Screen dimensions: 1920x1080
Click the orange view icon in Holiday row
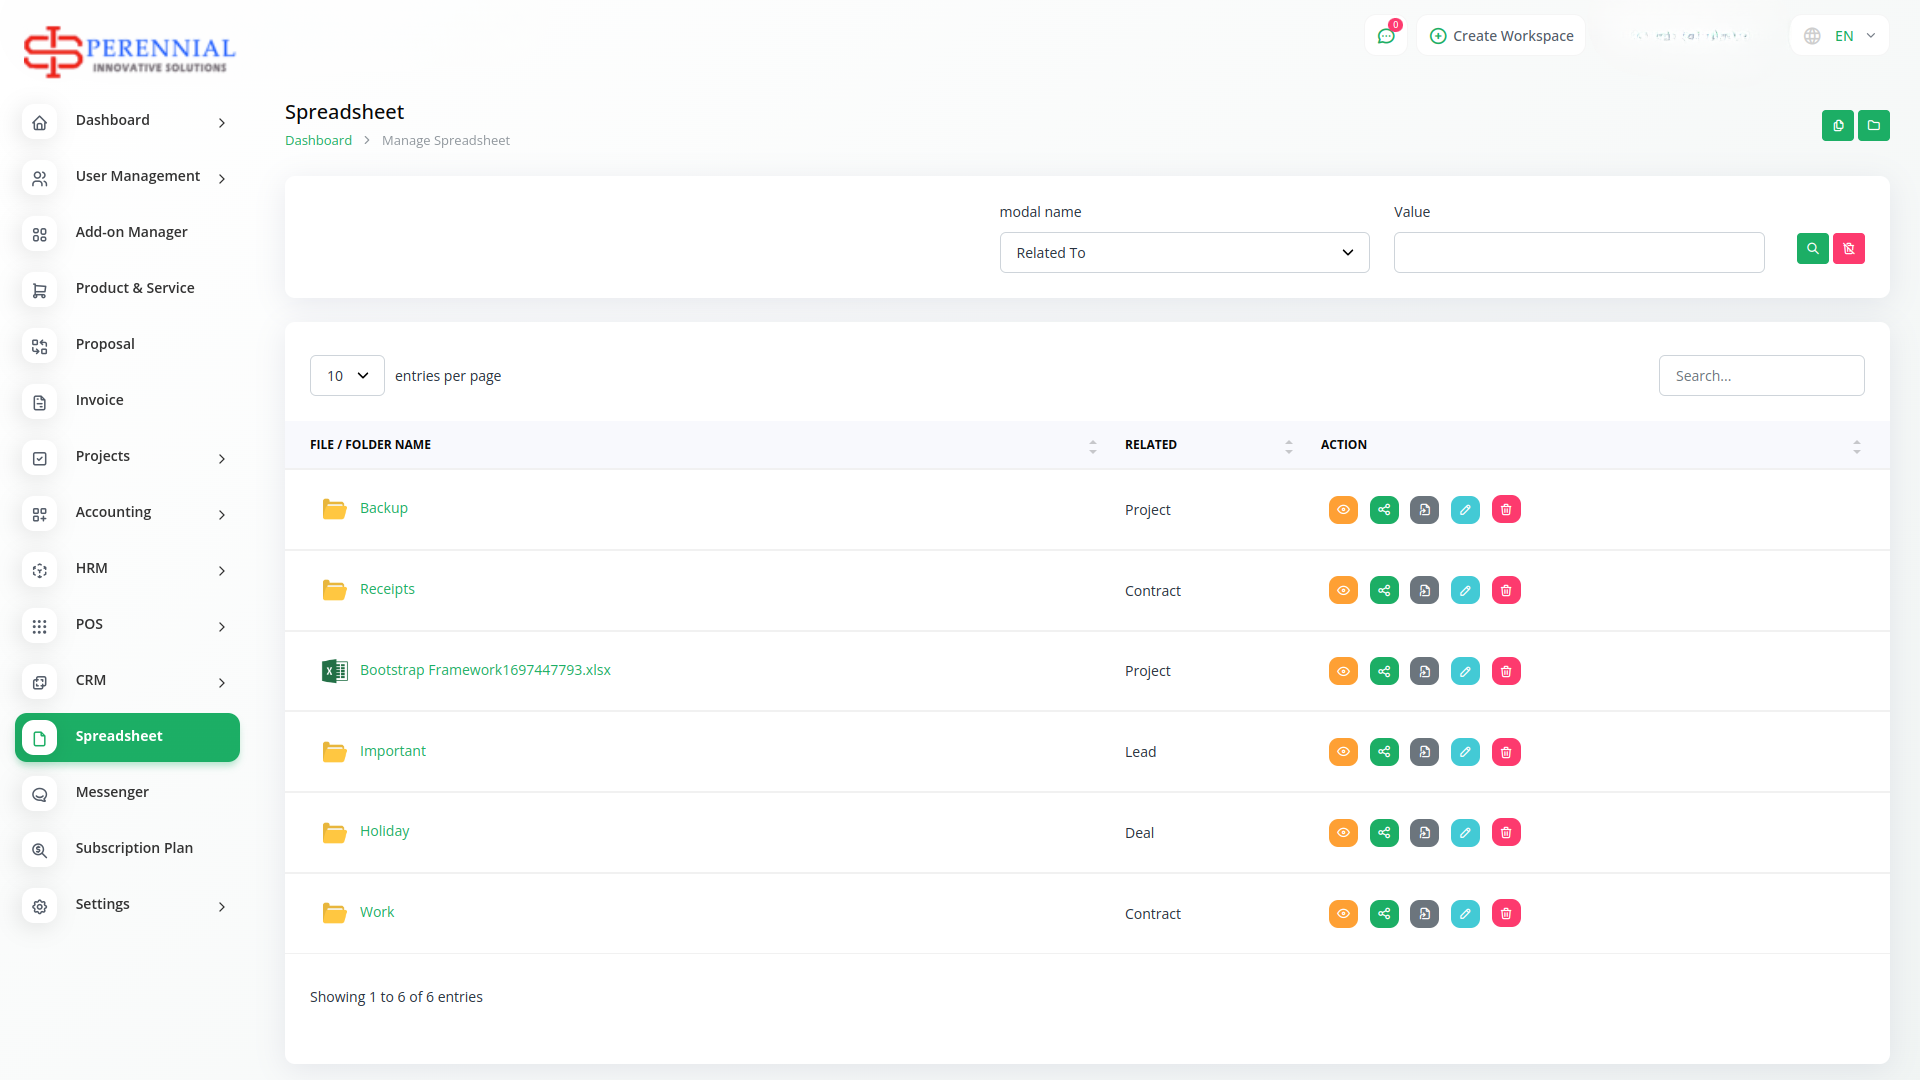click(1343, 833)
